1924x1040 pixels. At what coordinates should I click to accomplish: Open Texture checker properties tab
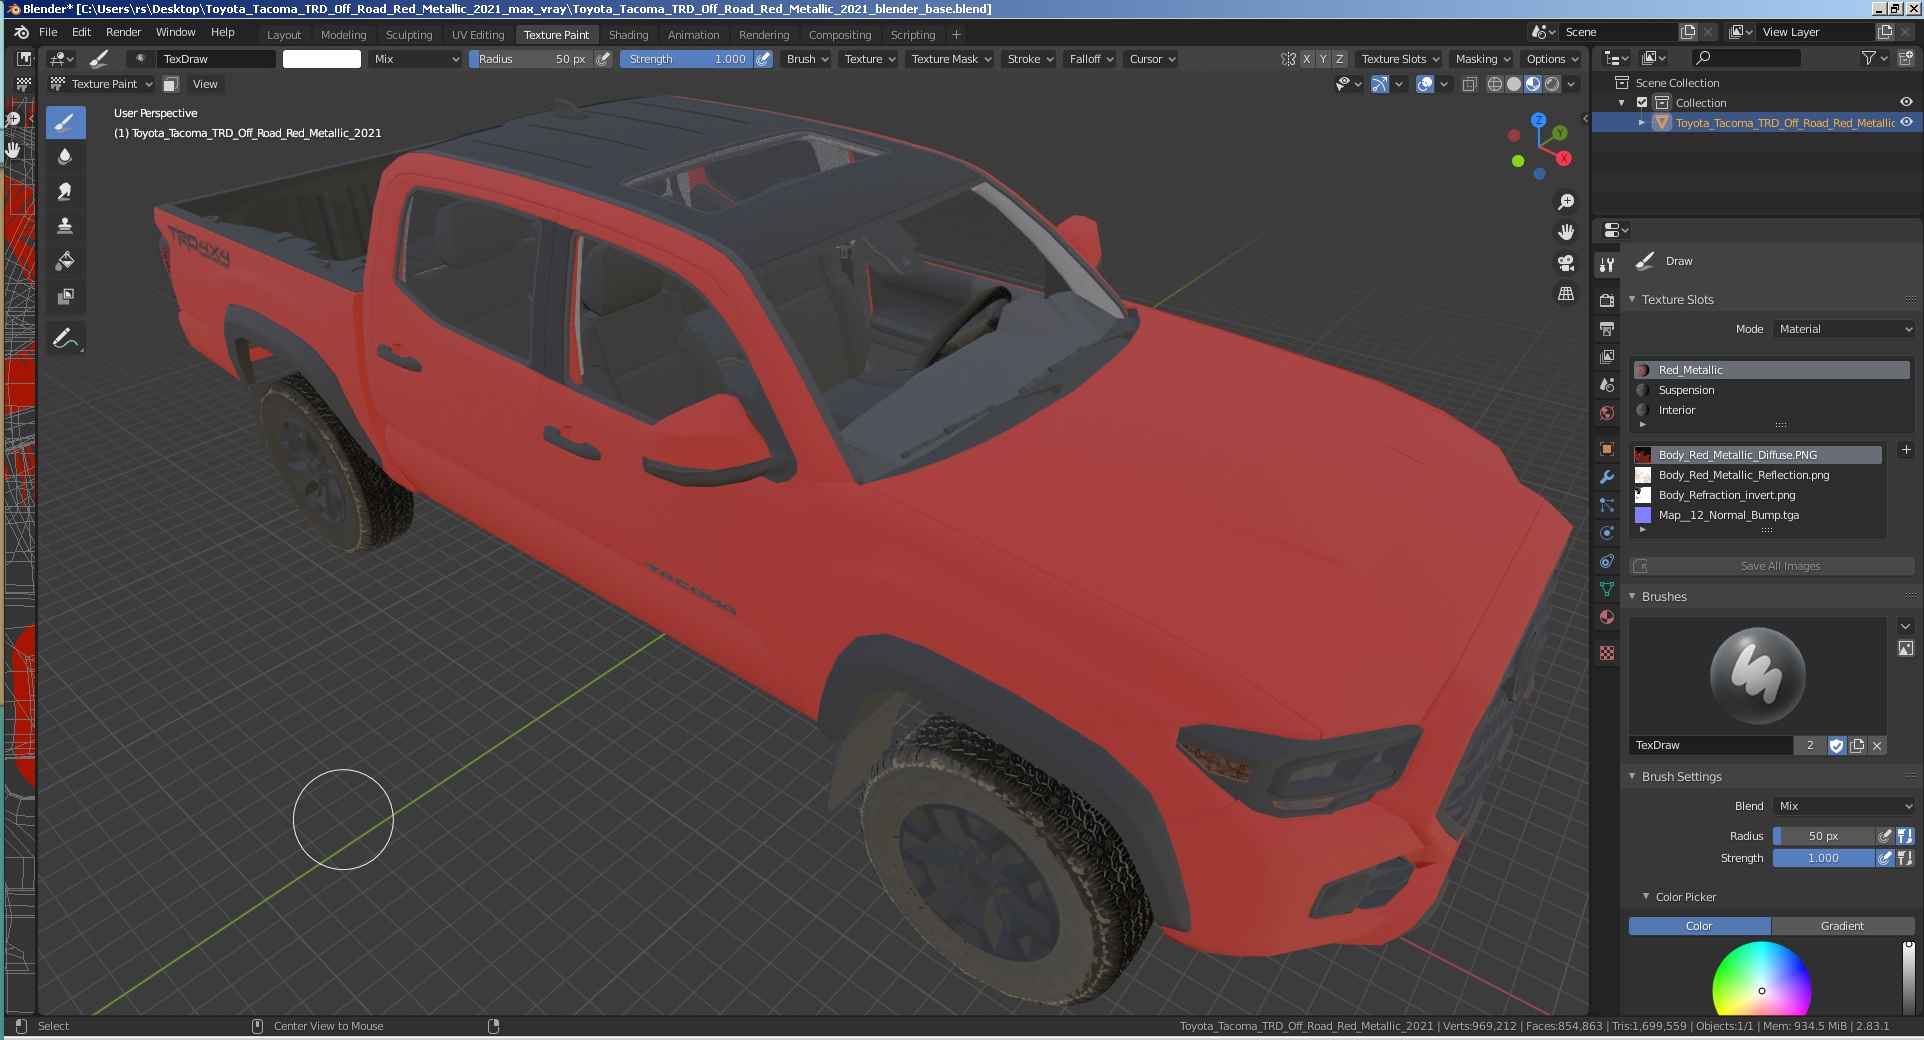1607,653
